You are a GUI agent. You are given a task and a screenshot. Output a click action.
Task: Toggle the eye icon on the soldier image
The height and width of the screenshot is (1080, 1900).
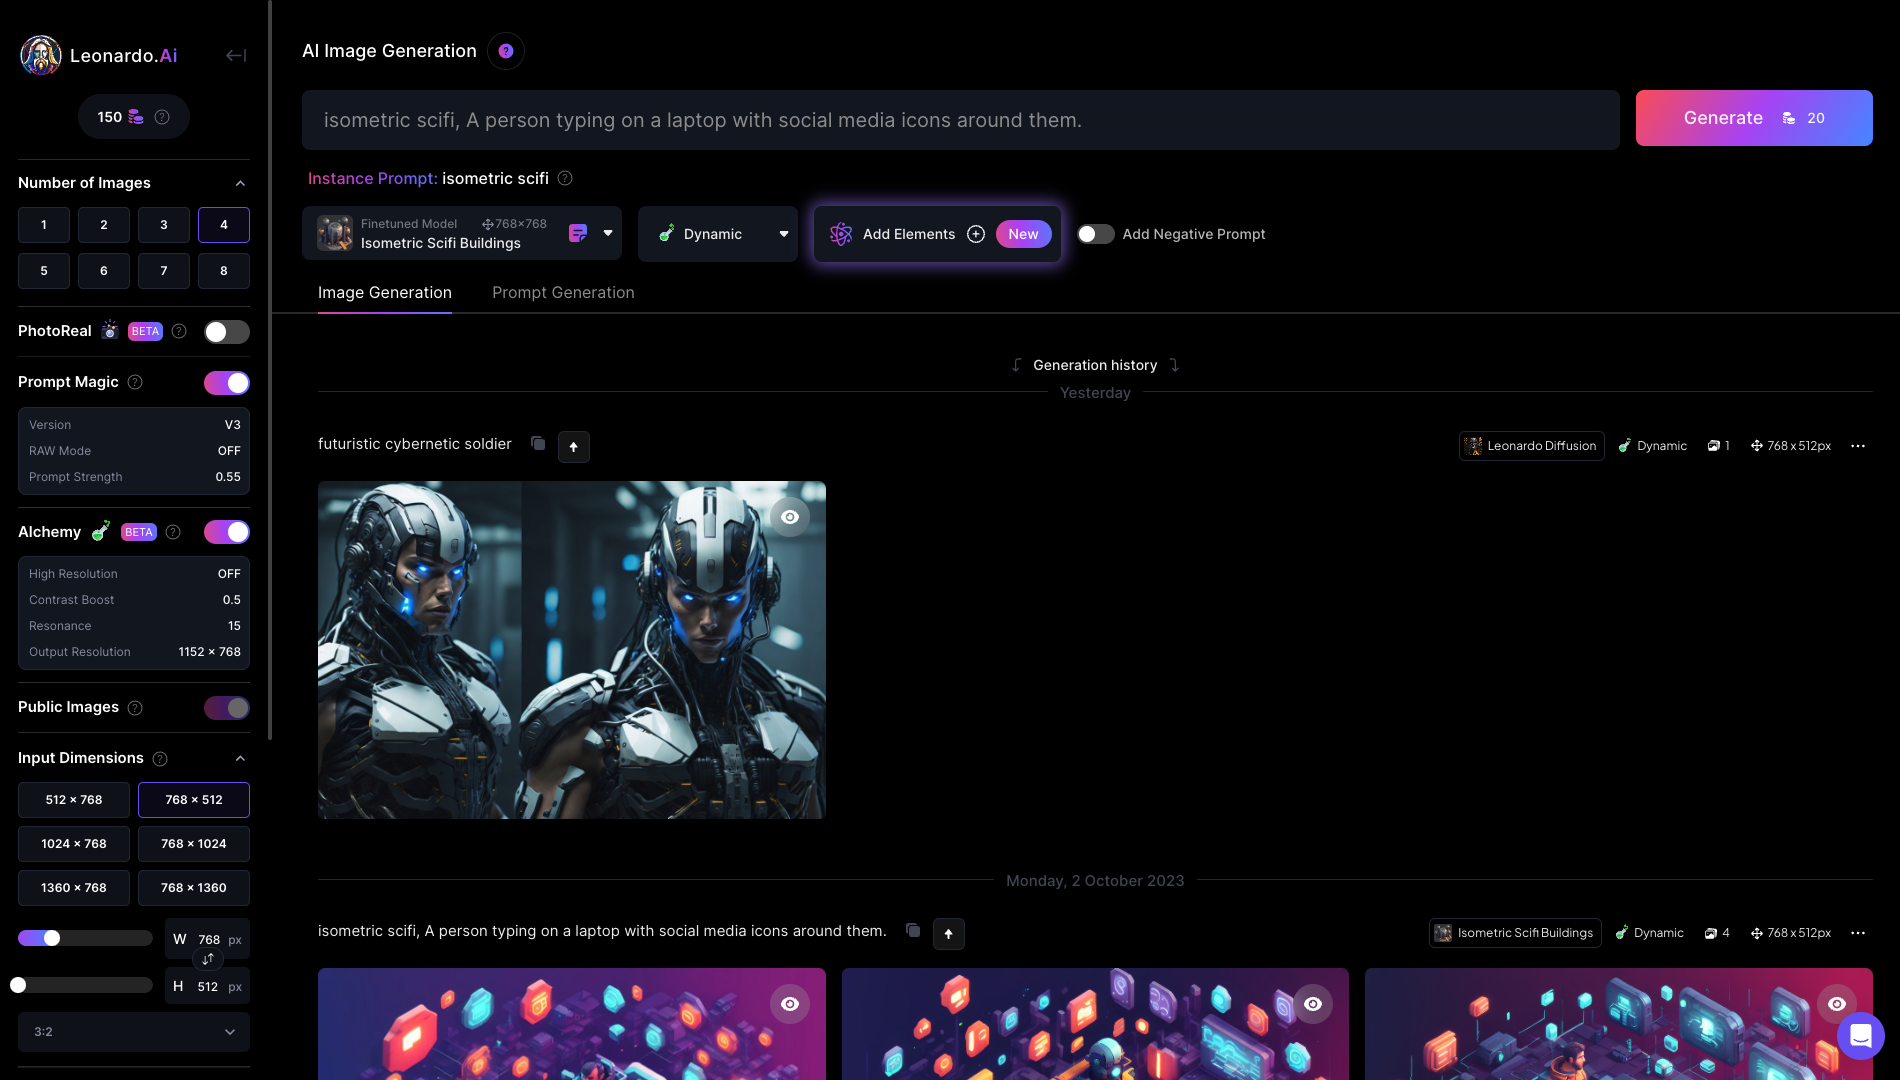[790, 517]
